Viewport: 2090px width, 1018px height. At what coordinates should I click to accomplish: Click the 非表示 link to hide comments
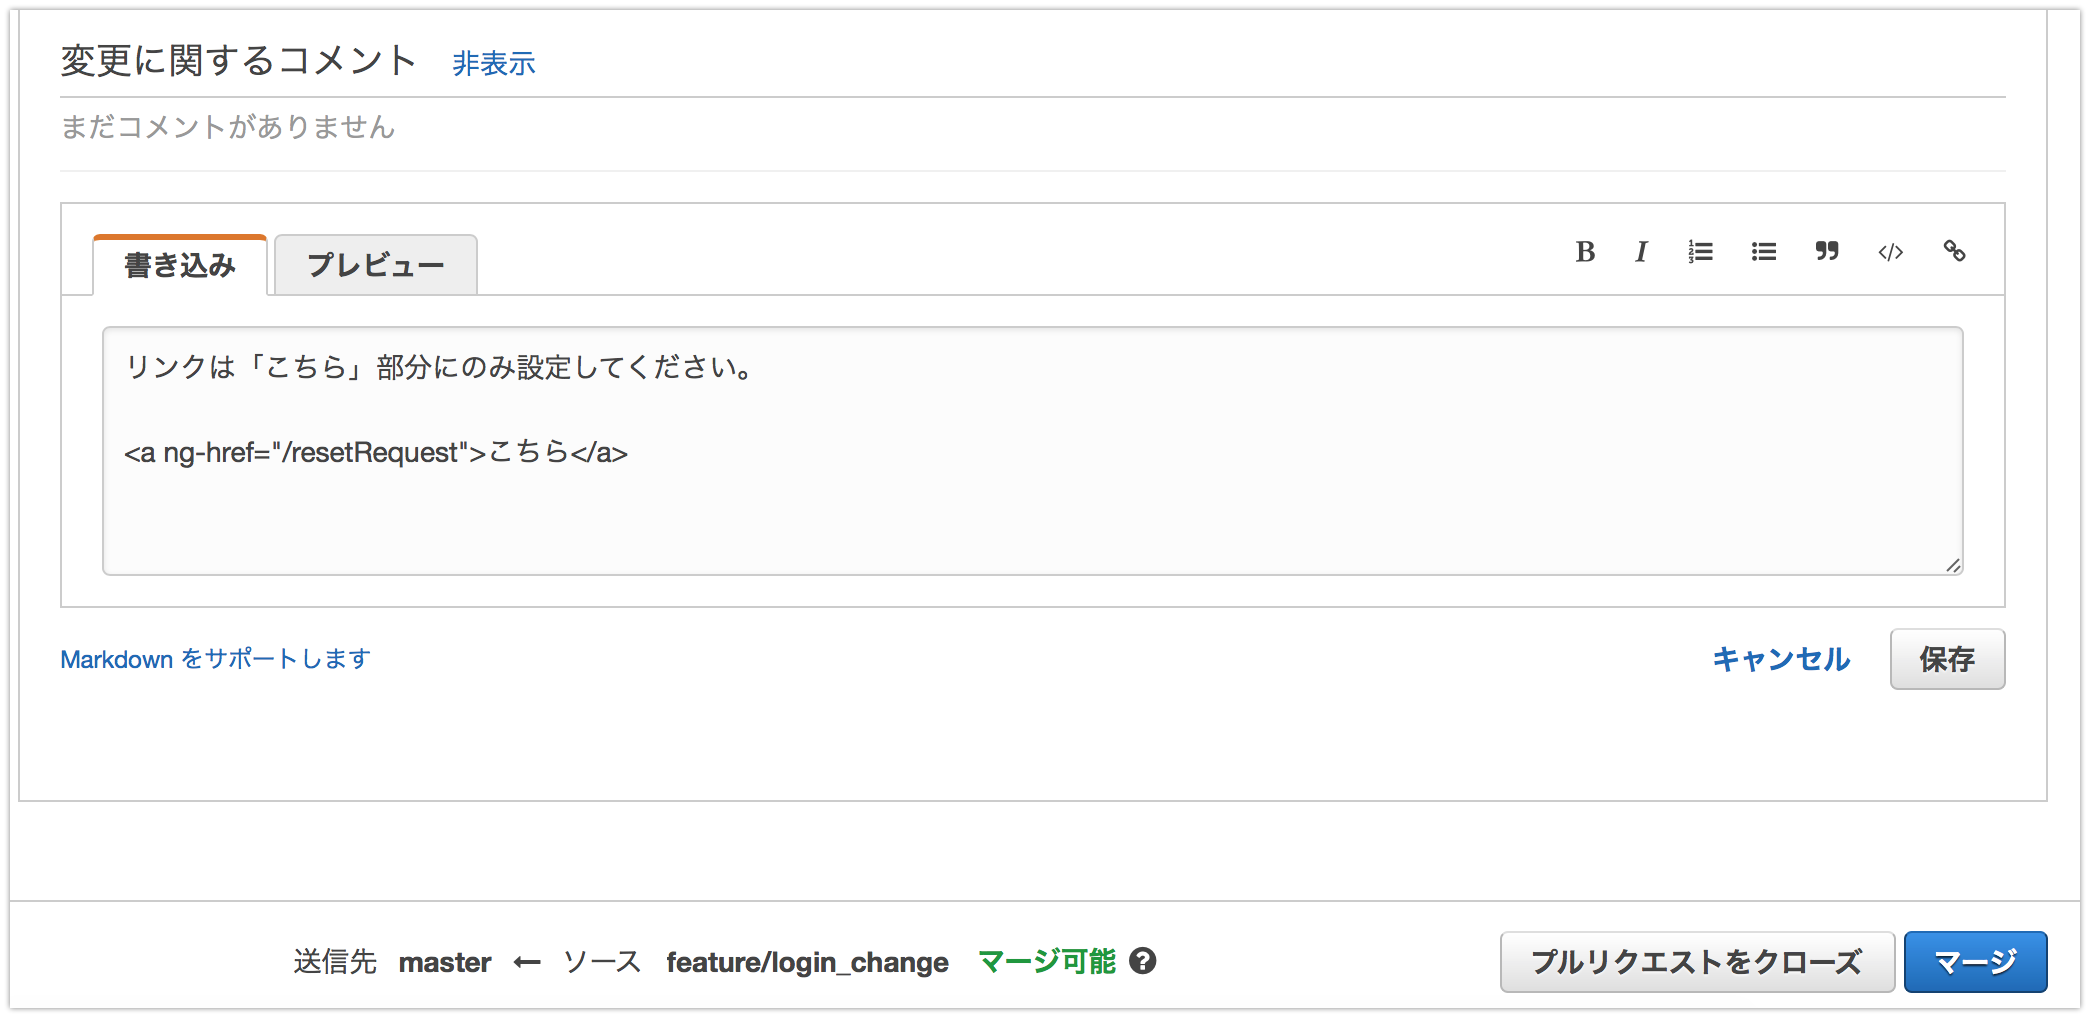point(494,64)
